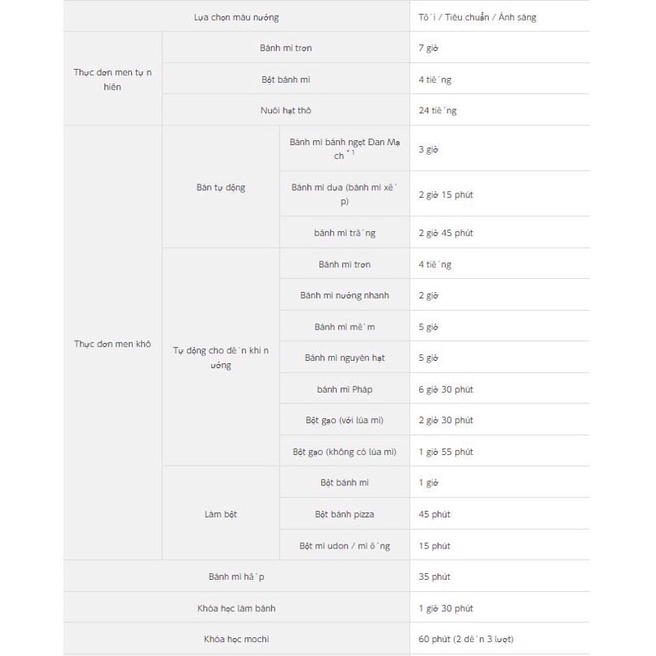Click the "Bán tự động" group cell
The image size is (656, 656).
click(220, 187)
